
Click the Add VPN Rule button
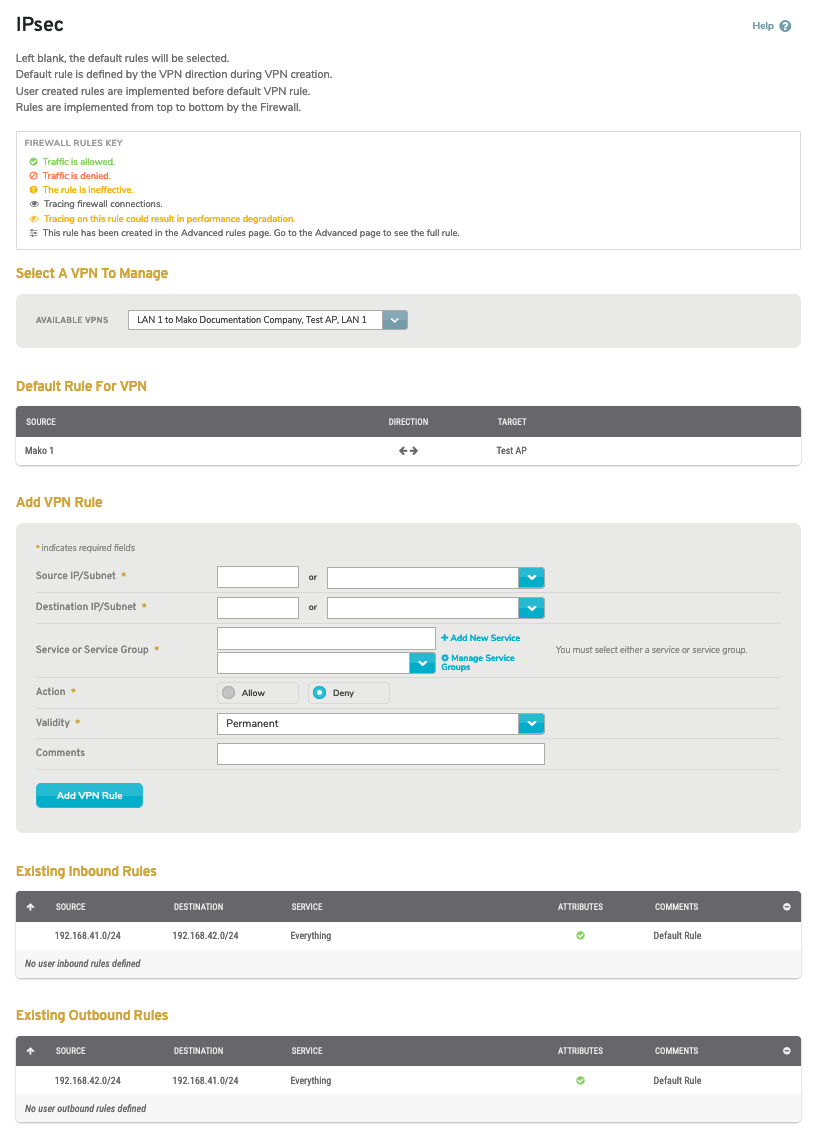coord(89,795)
